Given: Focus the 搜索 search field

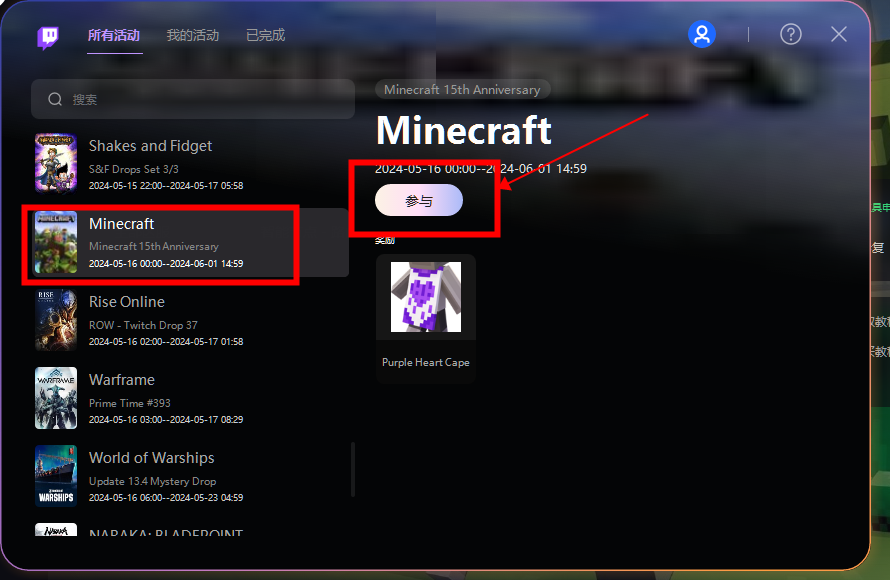Looking at the screenshot, I should (x=193, y=99).
